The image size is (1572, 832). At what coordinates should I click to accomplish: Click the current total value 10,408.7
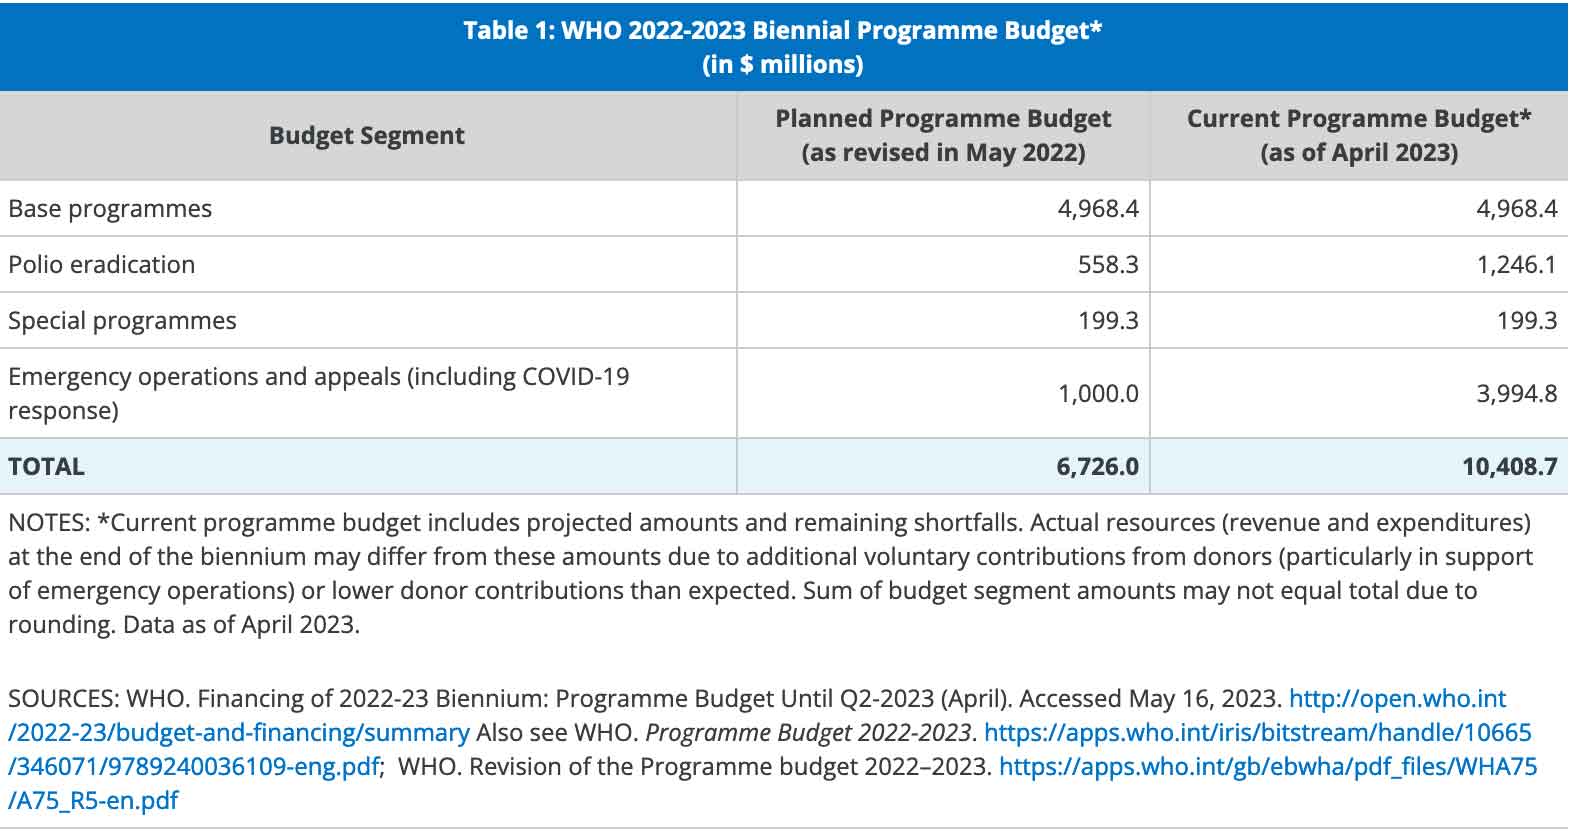[x=1509, y=467]
